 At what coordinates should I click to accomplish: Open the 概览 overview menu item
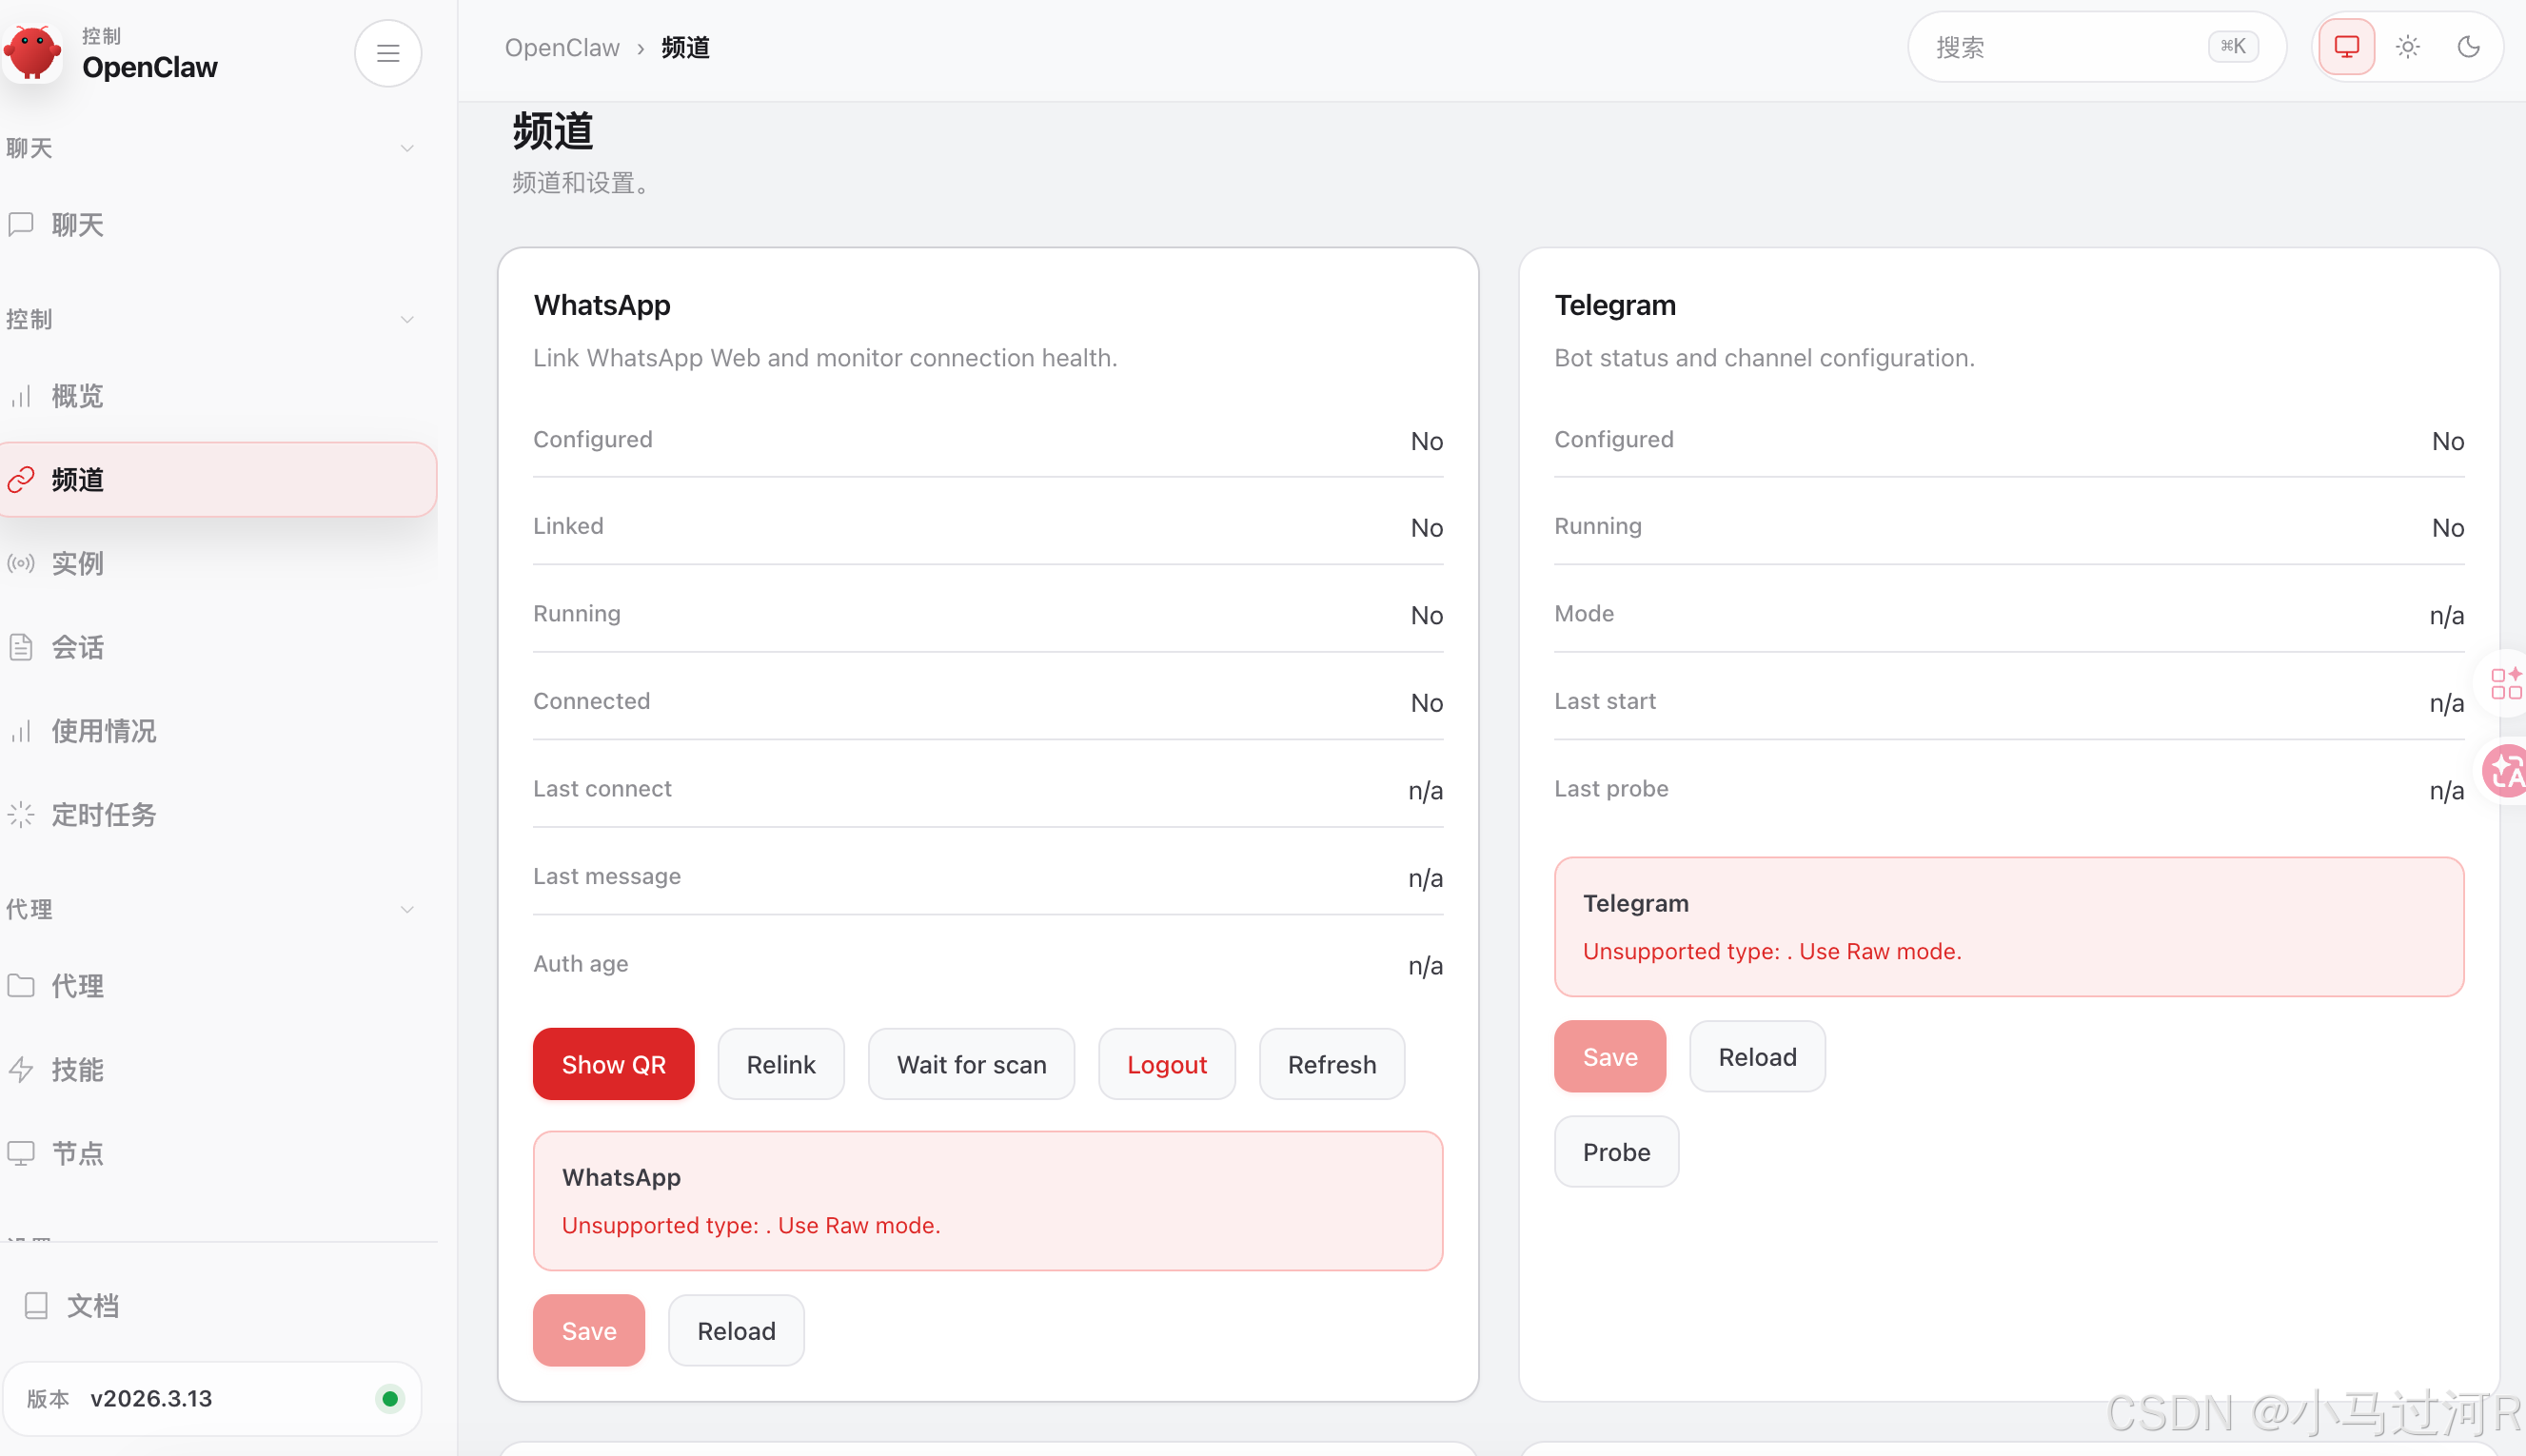coord(77,396)
